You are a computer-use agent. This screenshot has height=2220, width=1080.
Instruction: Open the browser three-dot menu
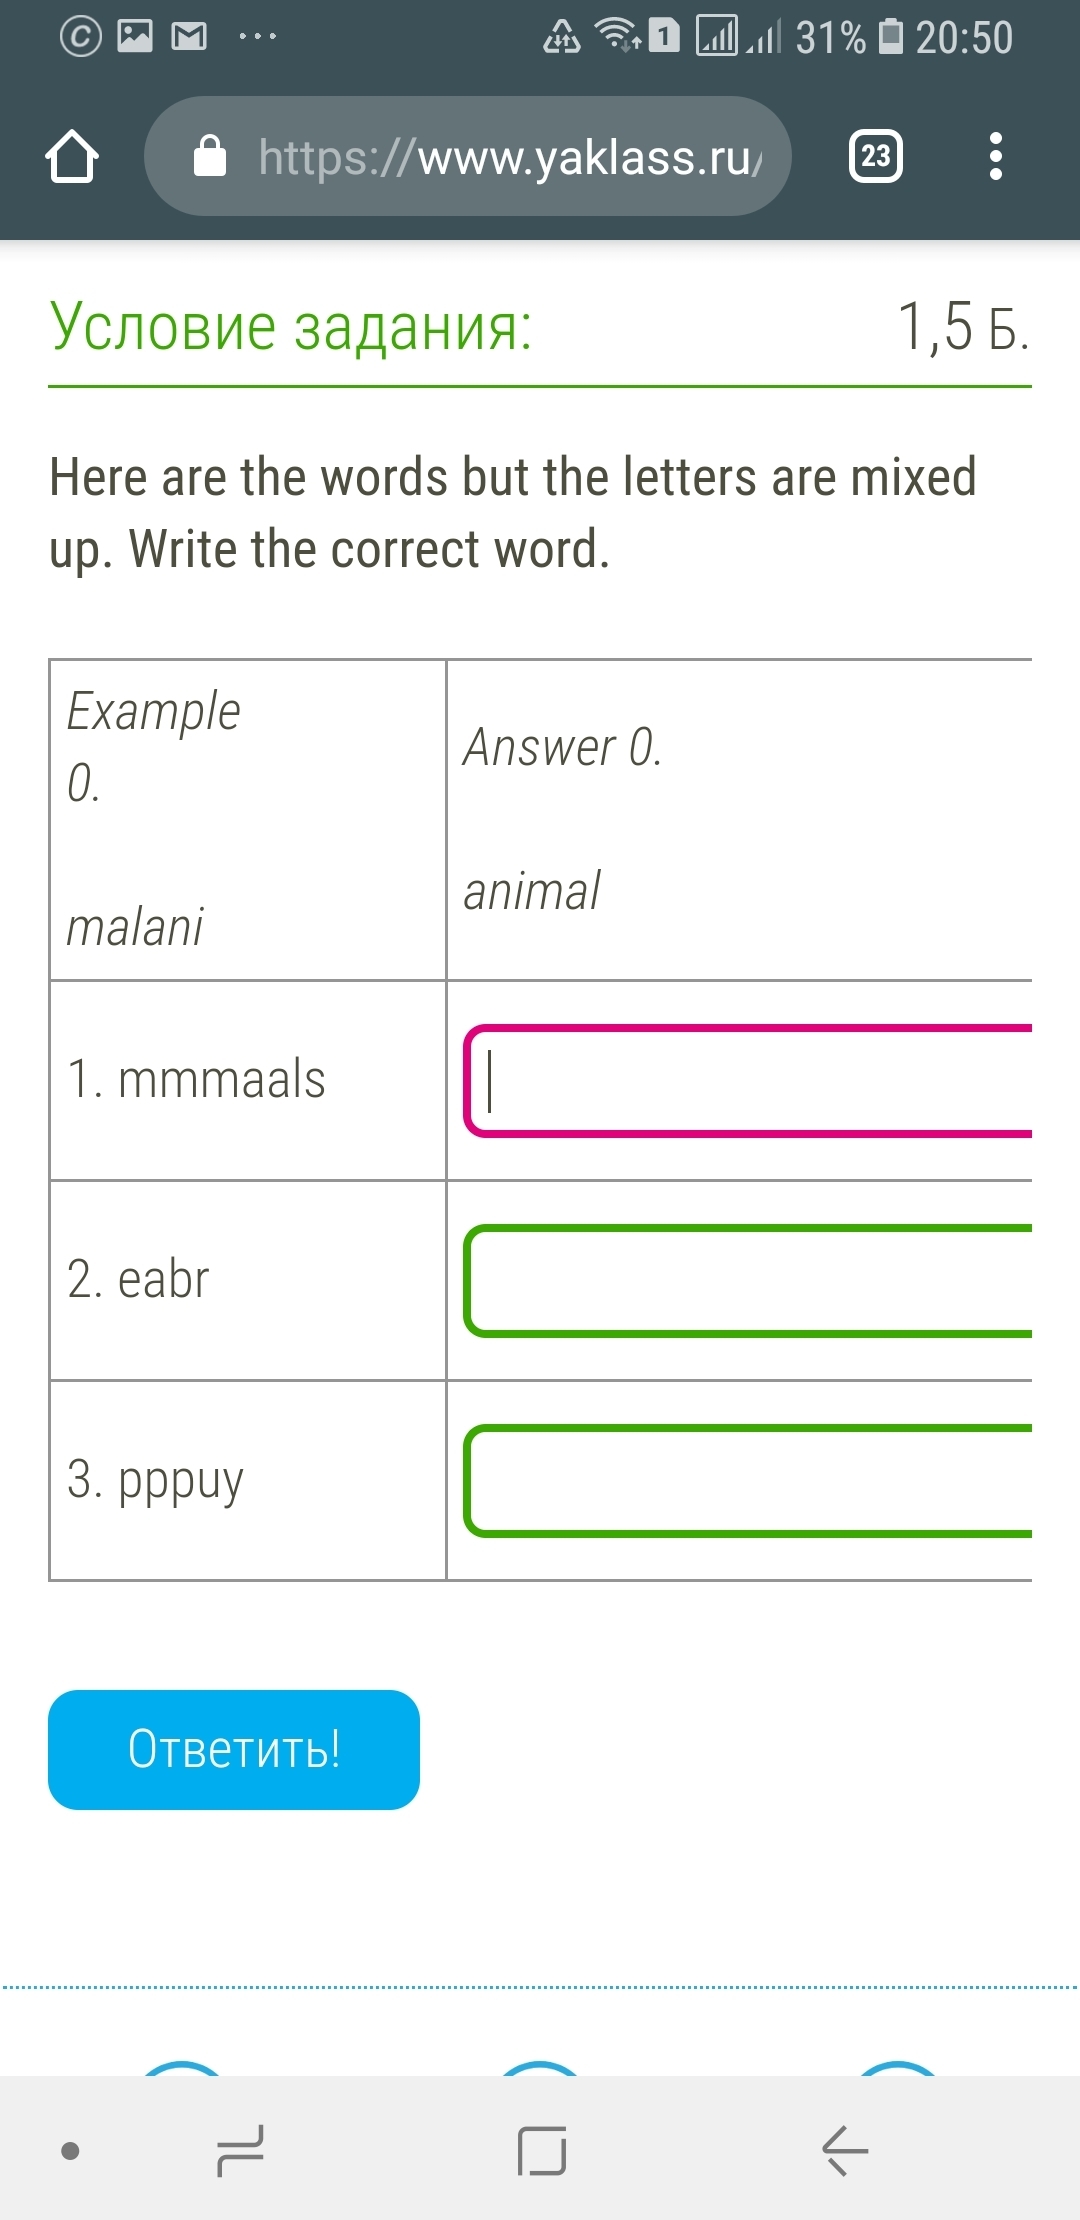(994, 156)
